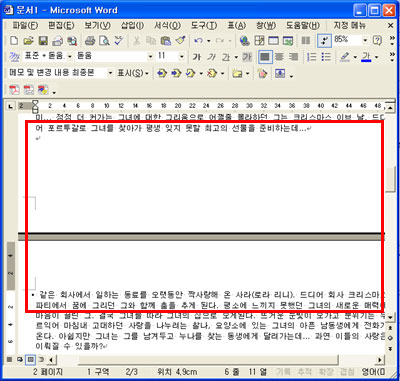
Task: Toggle bold formatting (가 button)
Action: (x=196, y=57)
